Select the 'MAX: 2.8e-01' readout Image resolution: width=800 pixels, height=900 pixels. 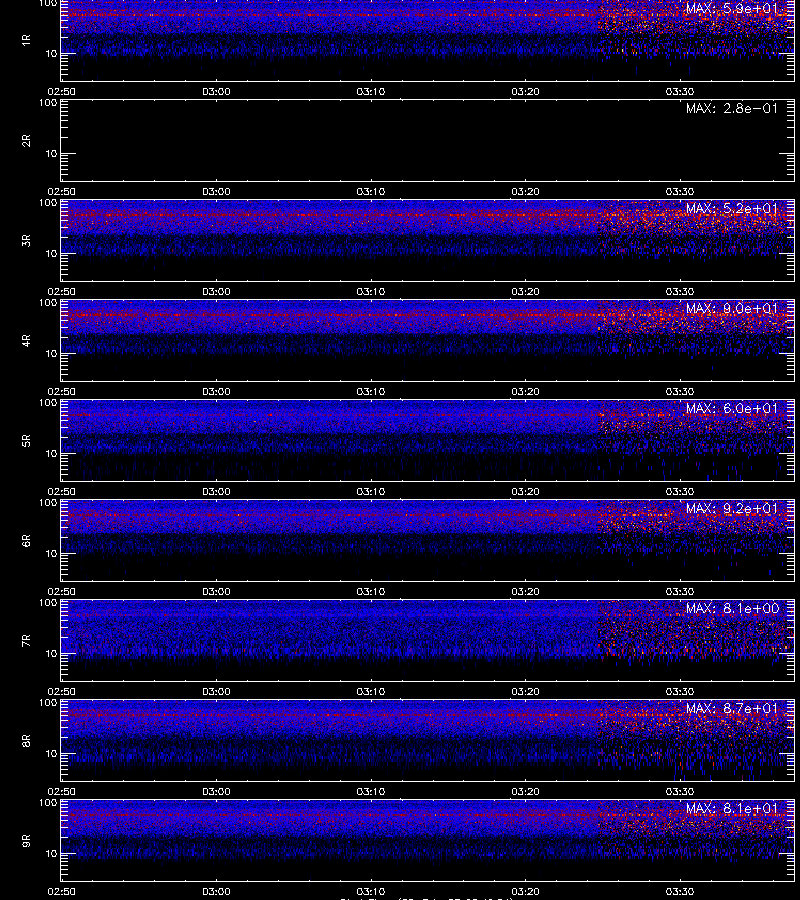point(732,108)
